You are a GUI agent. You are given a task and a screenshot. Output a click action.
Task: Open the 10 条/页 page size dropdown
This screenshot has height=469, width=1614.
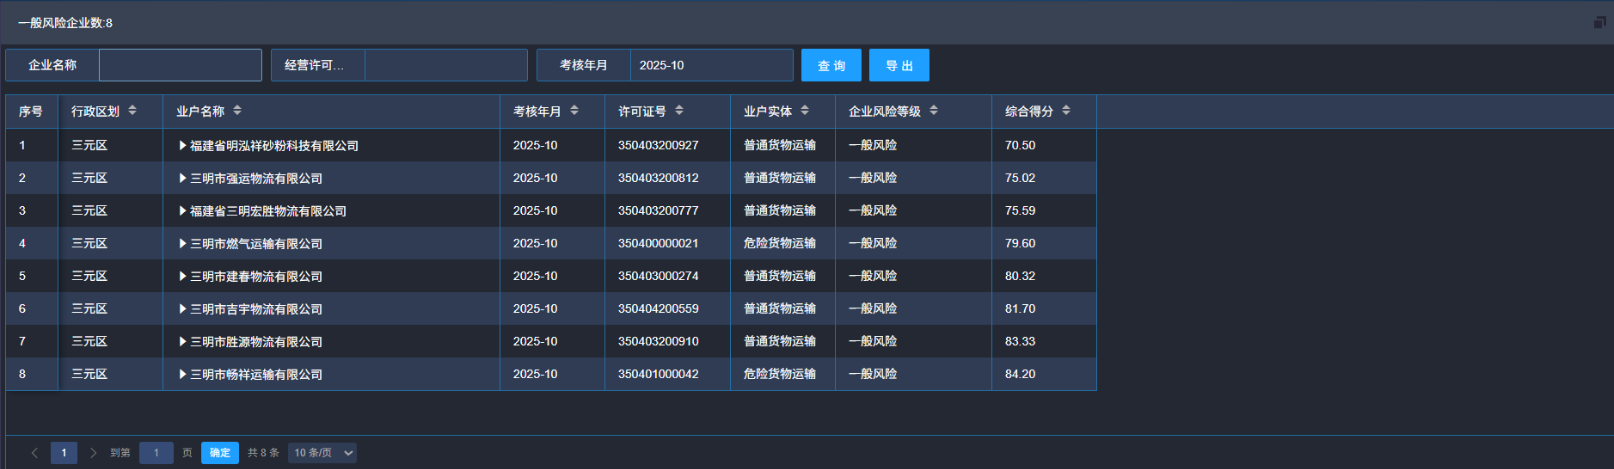[322, 453]
